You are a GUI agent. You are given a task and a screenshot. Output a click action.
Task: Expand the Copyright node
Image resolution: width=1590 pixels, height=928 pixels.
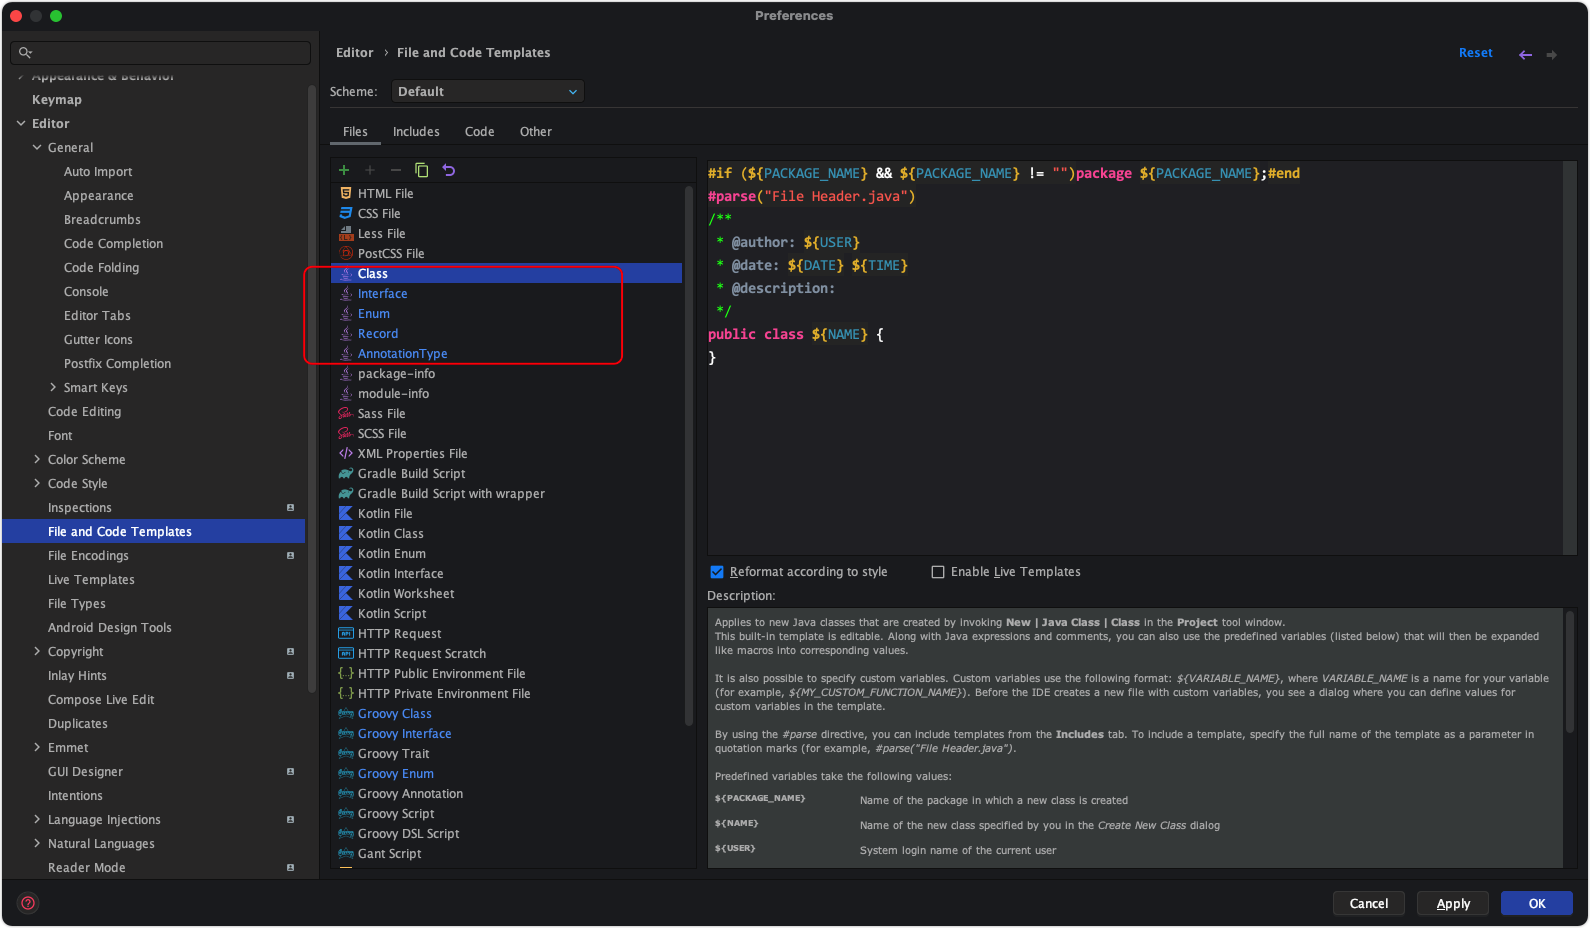click(x=37, y=652)
